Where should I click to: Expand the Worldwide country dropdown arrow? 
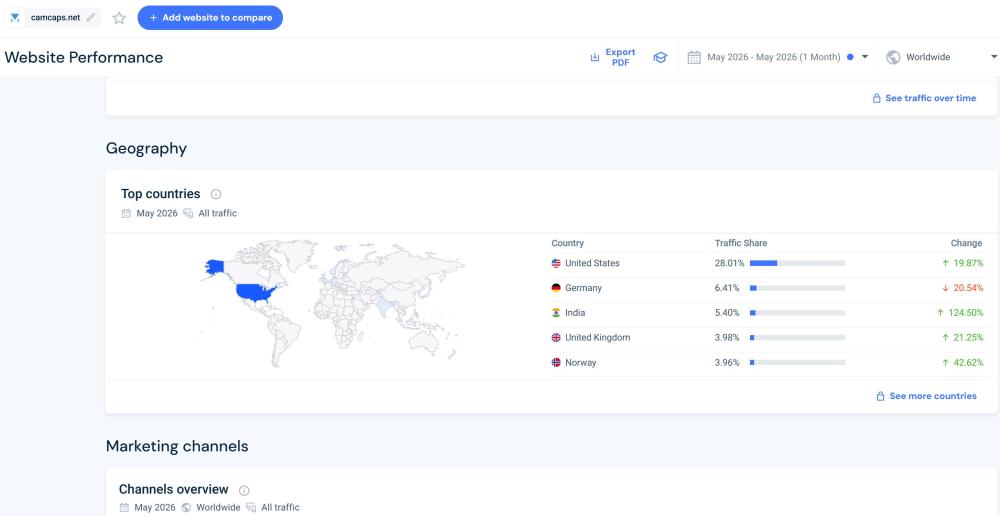click(x=994, y=57)
